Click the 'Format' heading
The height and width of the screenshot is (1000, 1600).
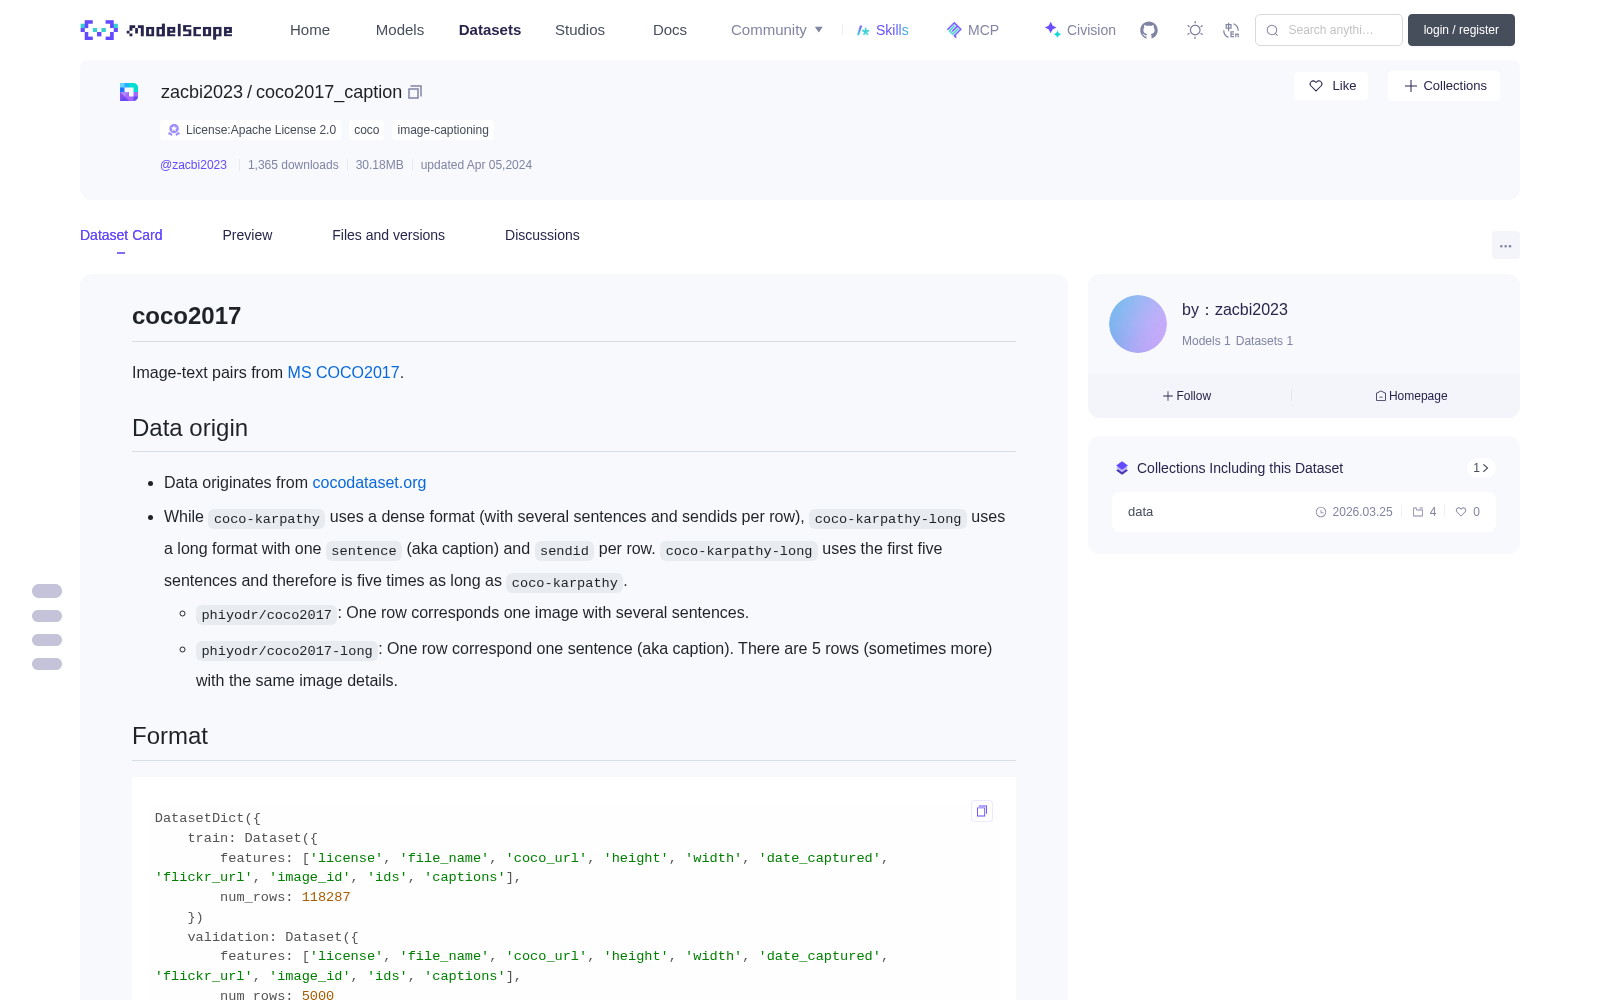point(170,736)
